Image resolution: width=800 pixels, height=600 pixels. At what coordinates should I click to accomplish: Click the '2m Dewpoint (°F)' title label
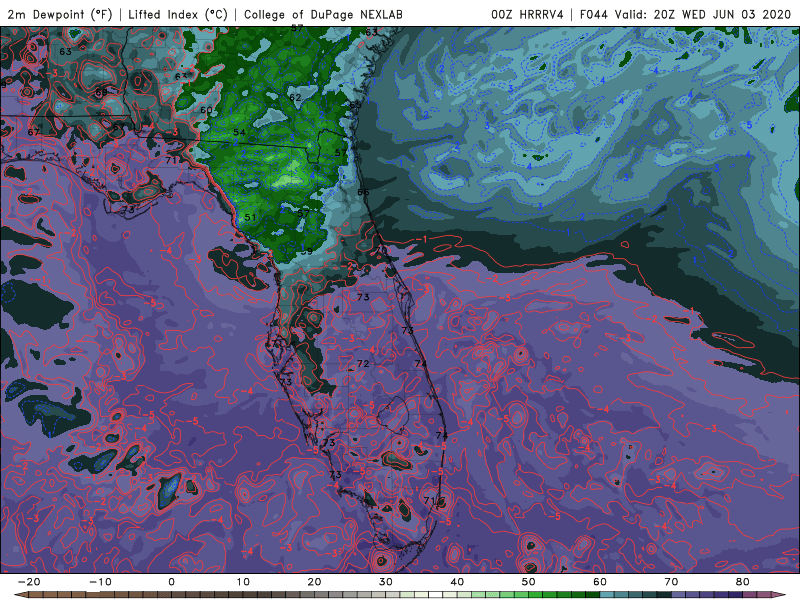[60, 14]
